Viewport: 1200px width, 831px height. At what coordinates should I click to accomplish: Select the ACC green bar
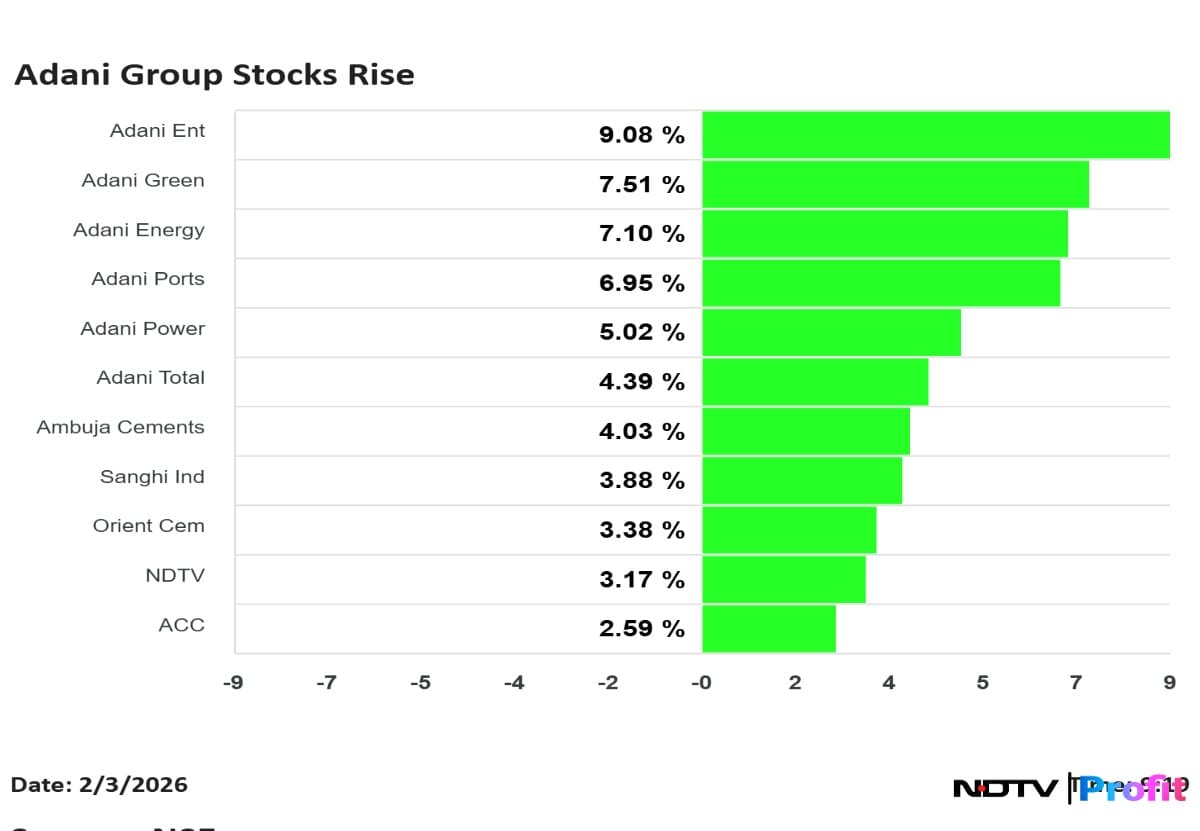(x=768, y=629)
